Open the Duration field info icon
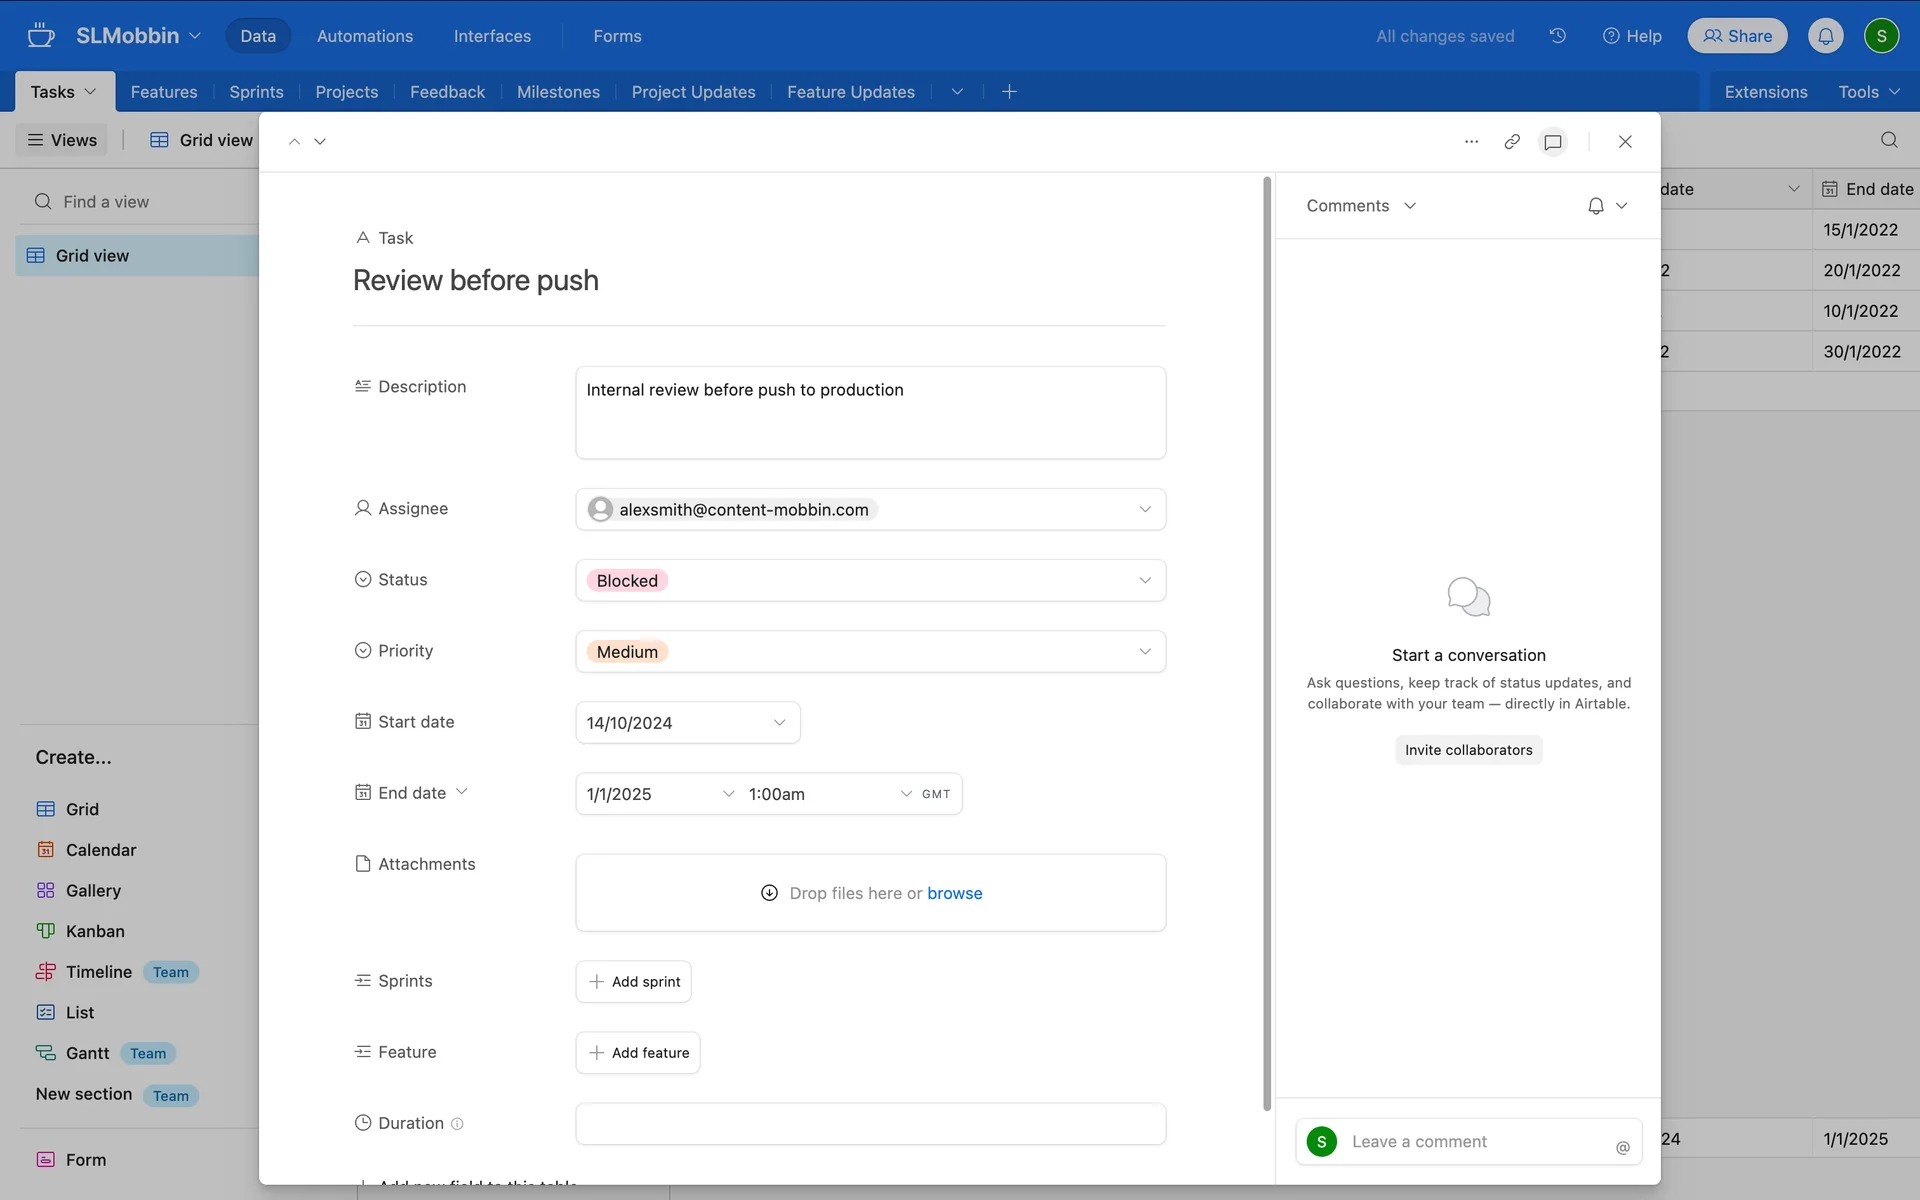The image size is (1920, 1200). pos(457,1124)
